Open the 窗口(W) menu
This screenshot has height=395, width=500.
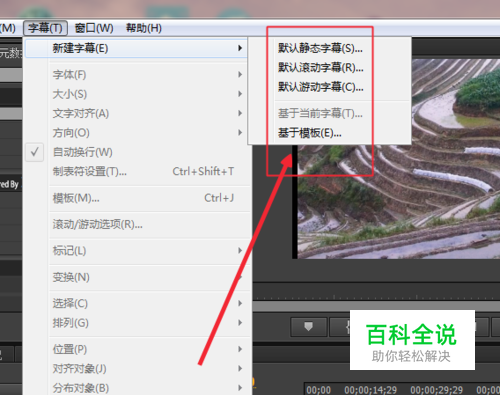(94, 28)
